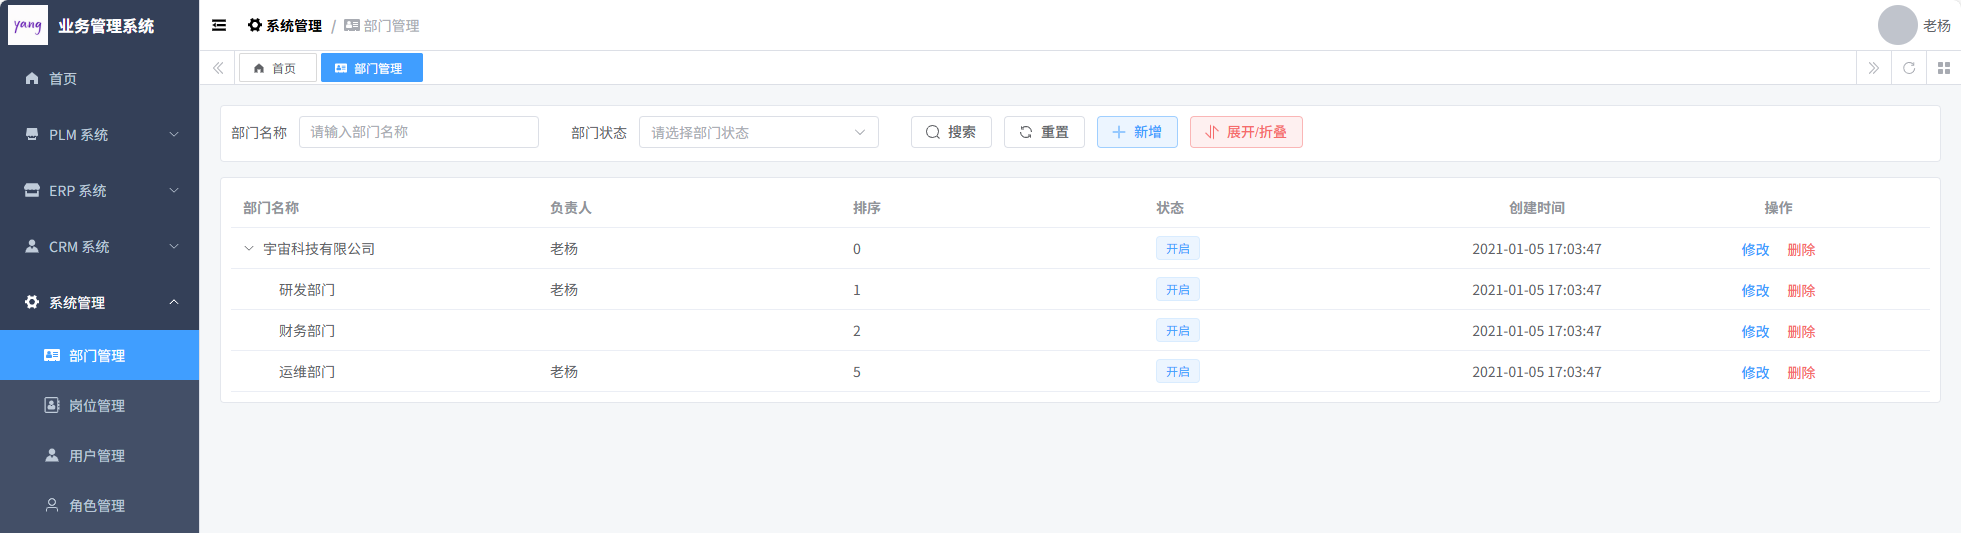Click 修改 link for 研发部门 row
This screenshot has height=533, width=1961.
(x=1755, y=290)
